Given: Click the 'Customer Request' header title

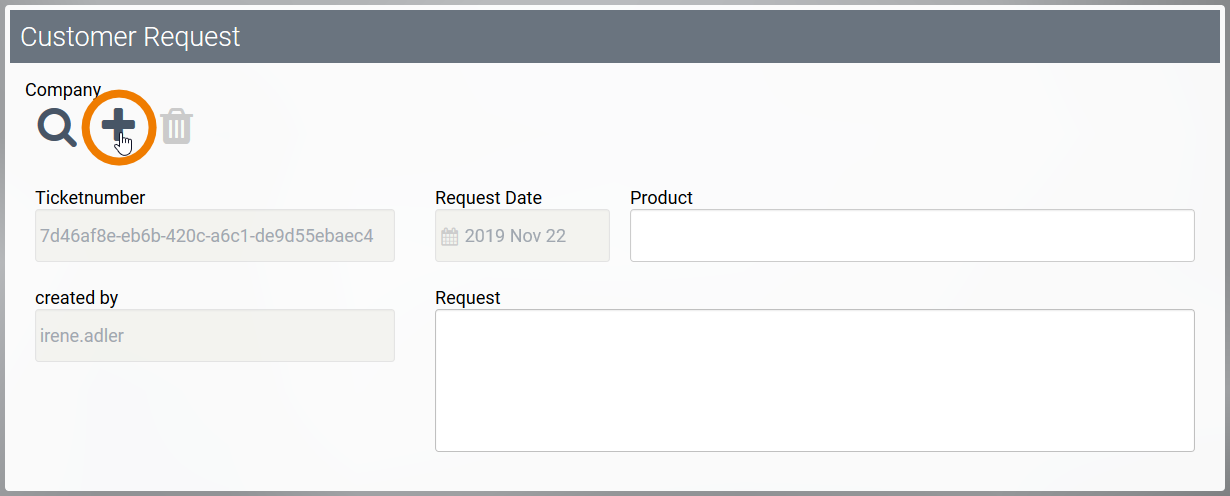Looking at the screenshot, I should pos(130,37).
